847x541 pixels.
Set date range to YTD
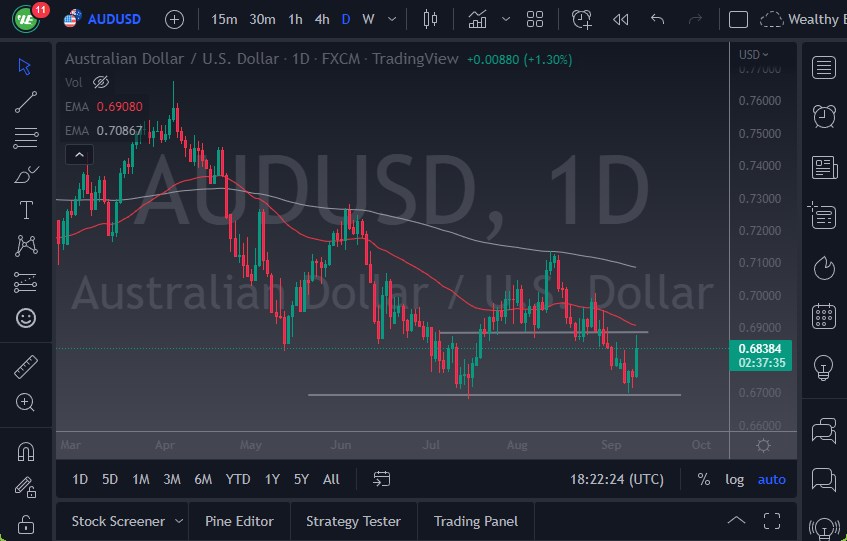coord(238,479)
